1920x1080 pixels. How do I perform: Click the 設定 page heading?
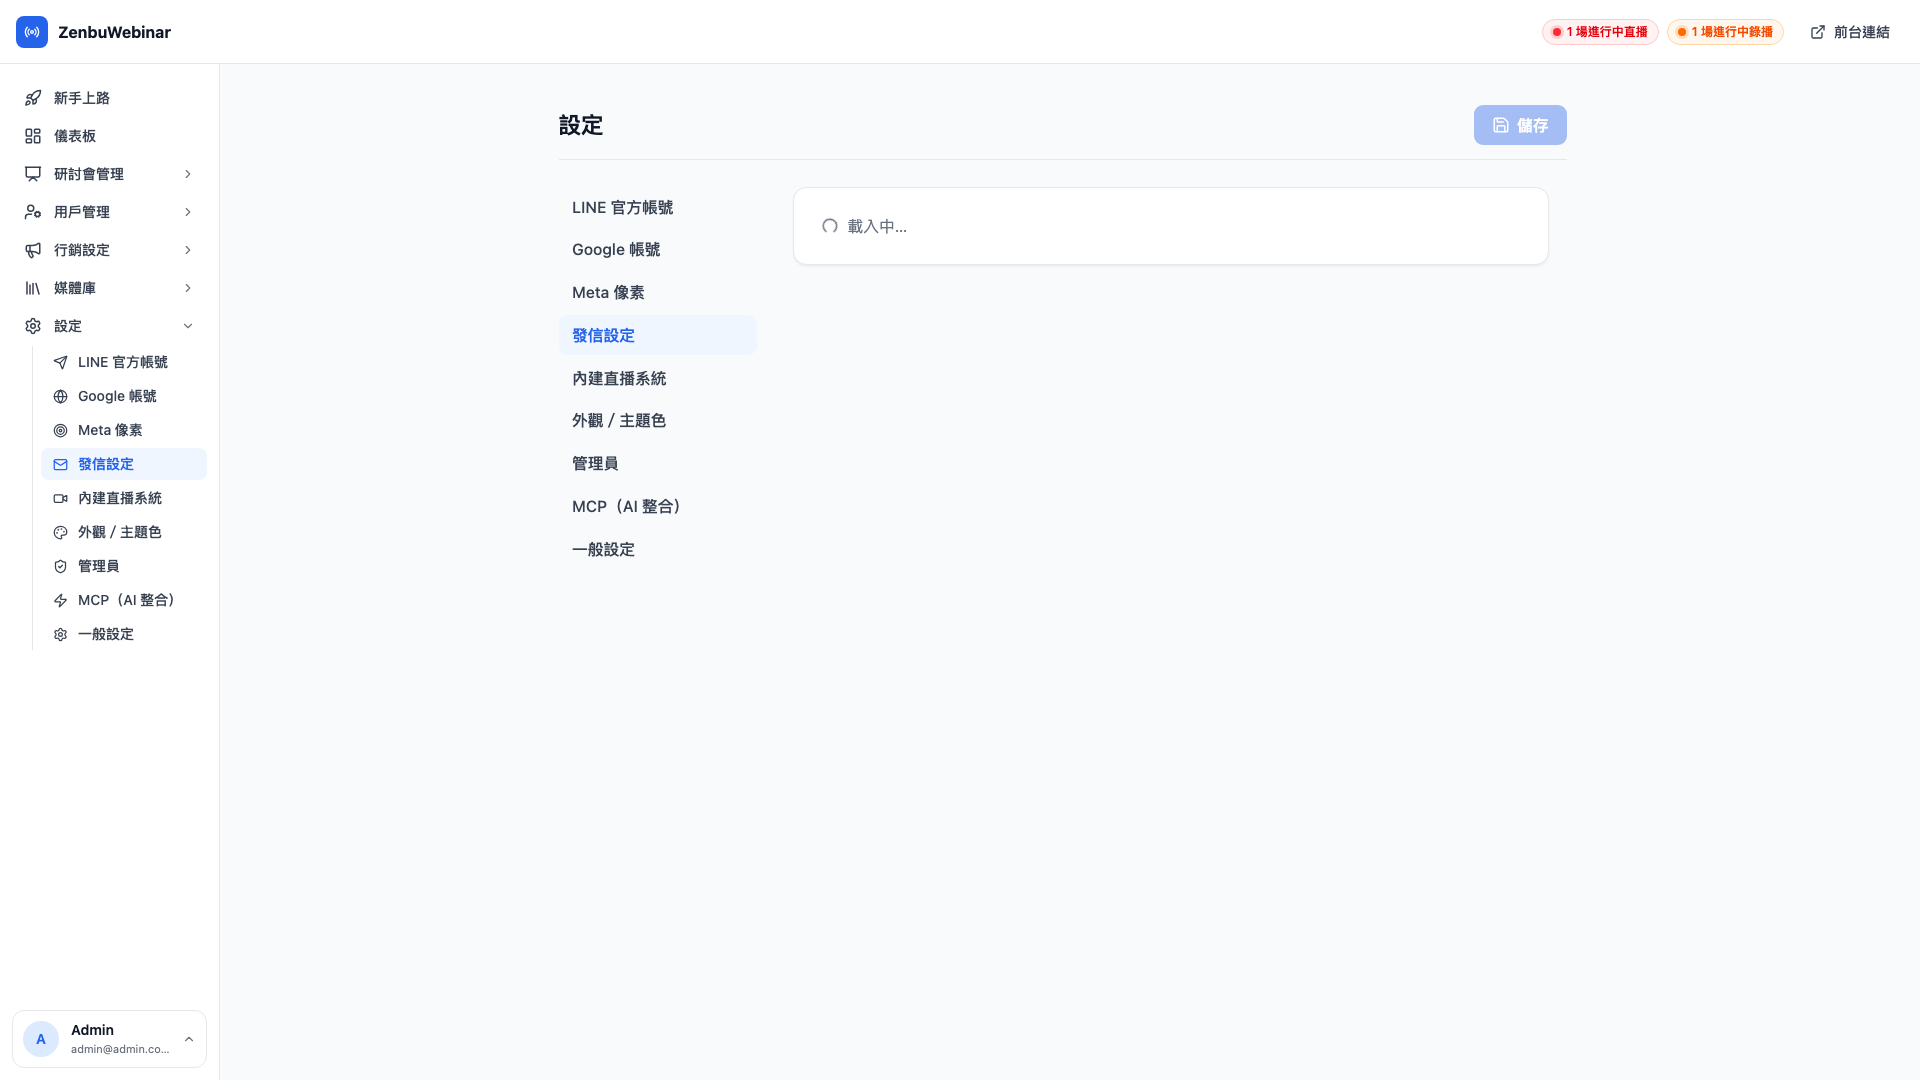581,125
